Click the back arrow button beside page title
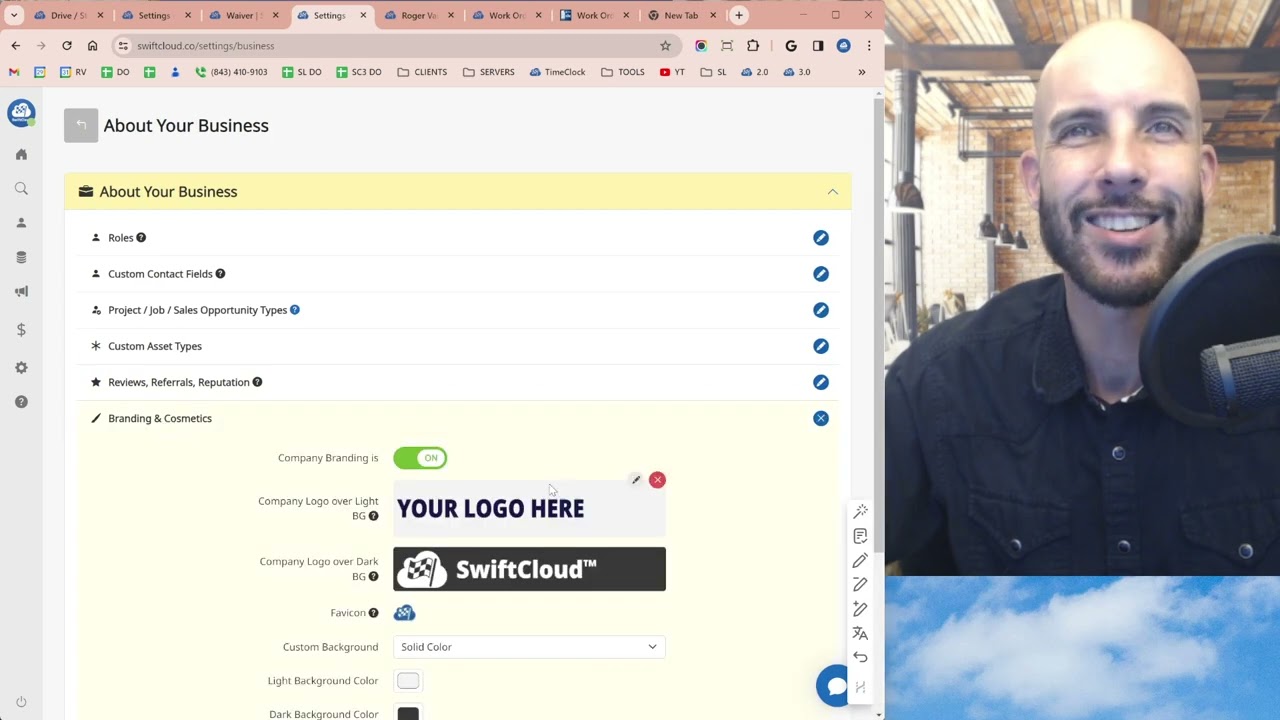1280x720 pixels. click(81, 126)
